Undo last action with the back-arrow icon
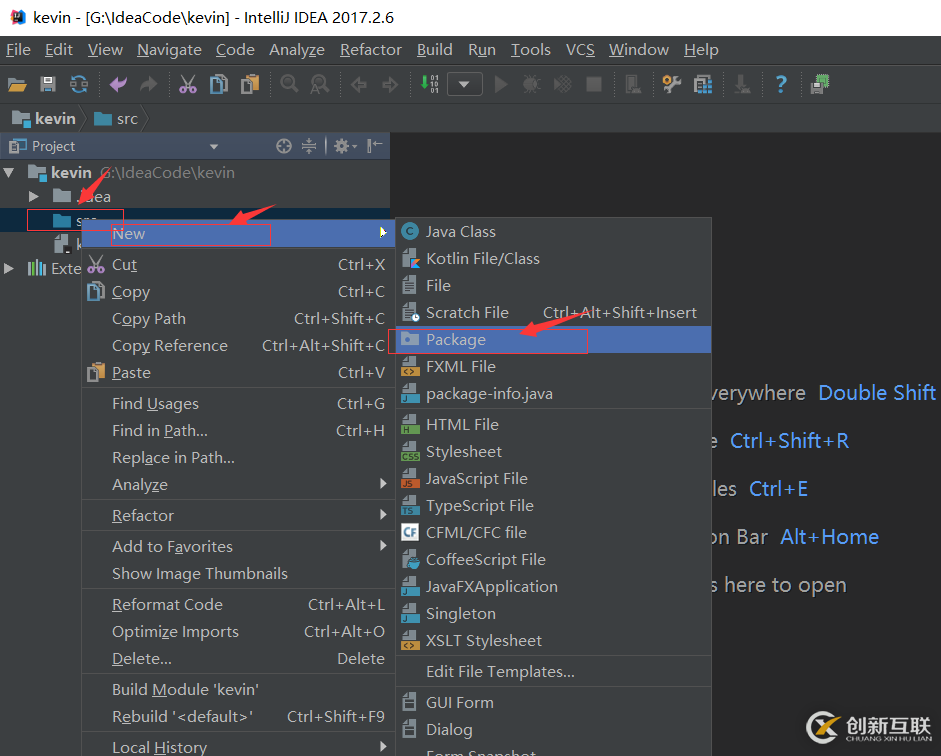The height and width of the screenshot is (756, 941). click(x=117, y=84)
